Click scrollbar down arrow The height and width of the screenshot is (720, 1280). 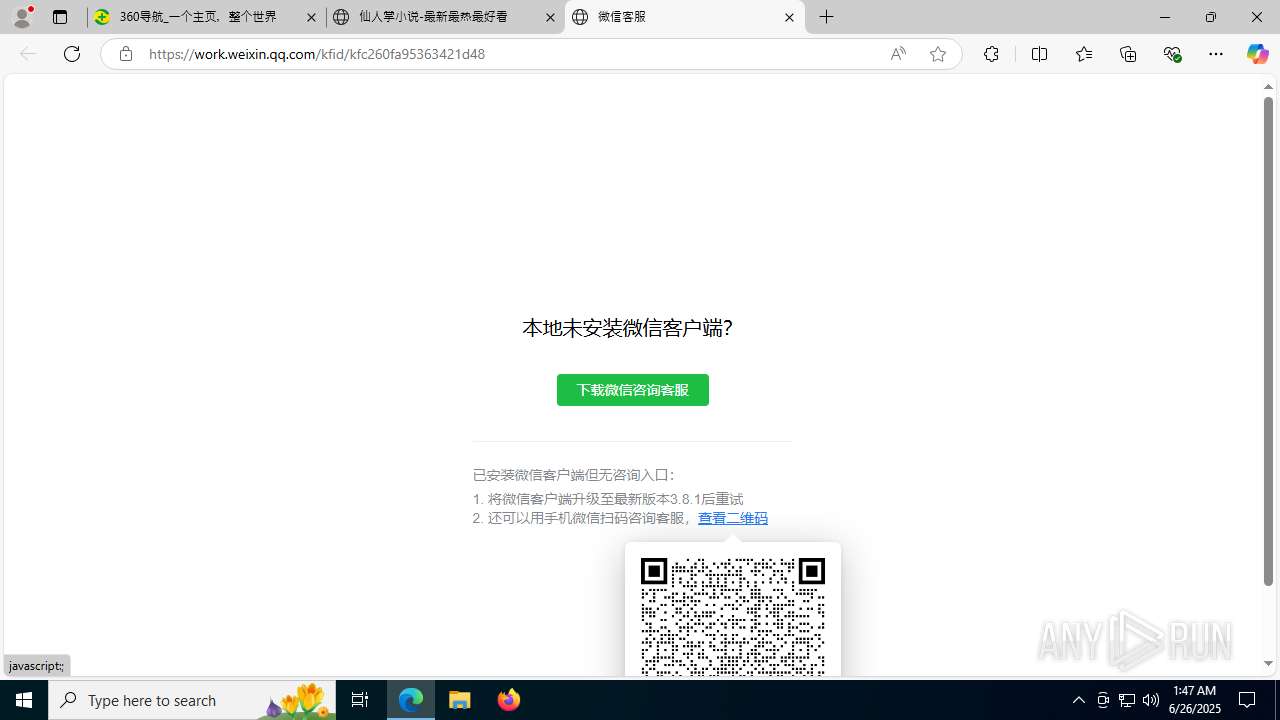click(x=1268, y=663)
